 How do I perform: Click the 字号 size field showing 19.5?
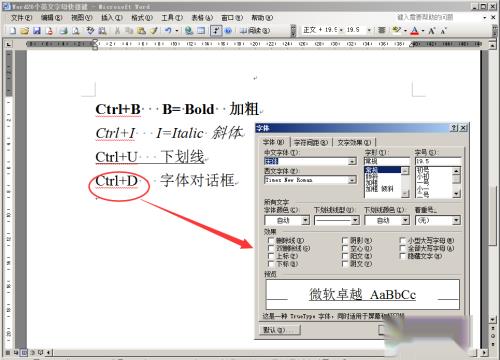[x=438, y=161]
